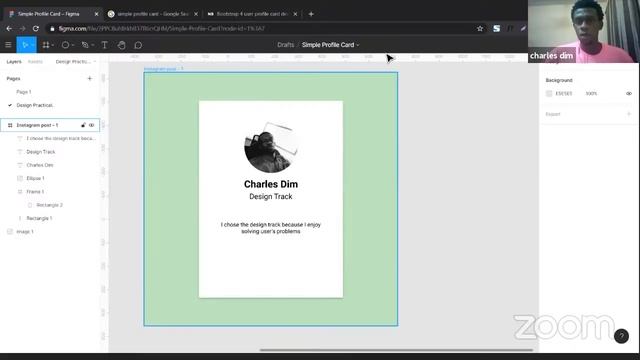Toggle background visibility eye icon
Viewport: 640px width, 360px height.
pos(629,93)
